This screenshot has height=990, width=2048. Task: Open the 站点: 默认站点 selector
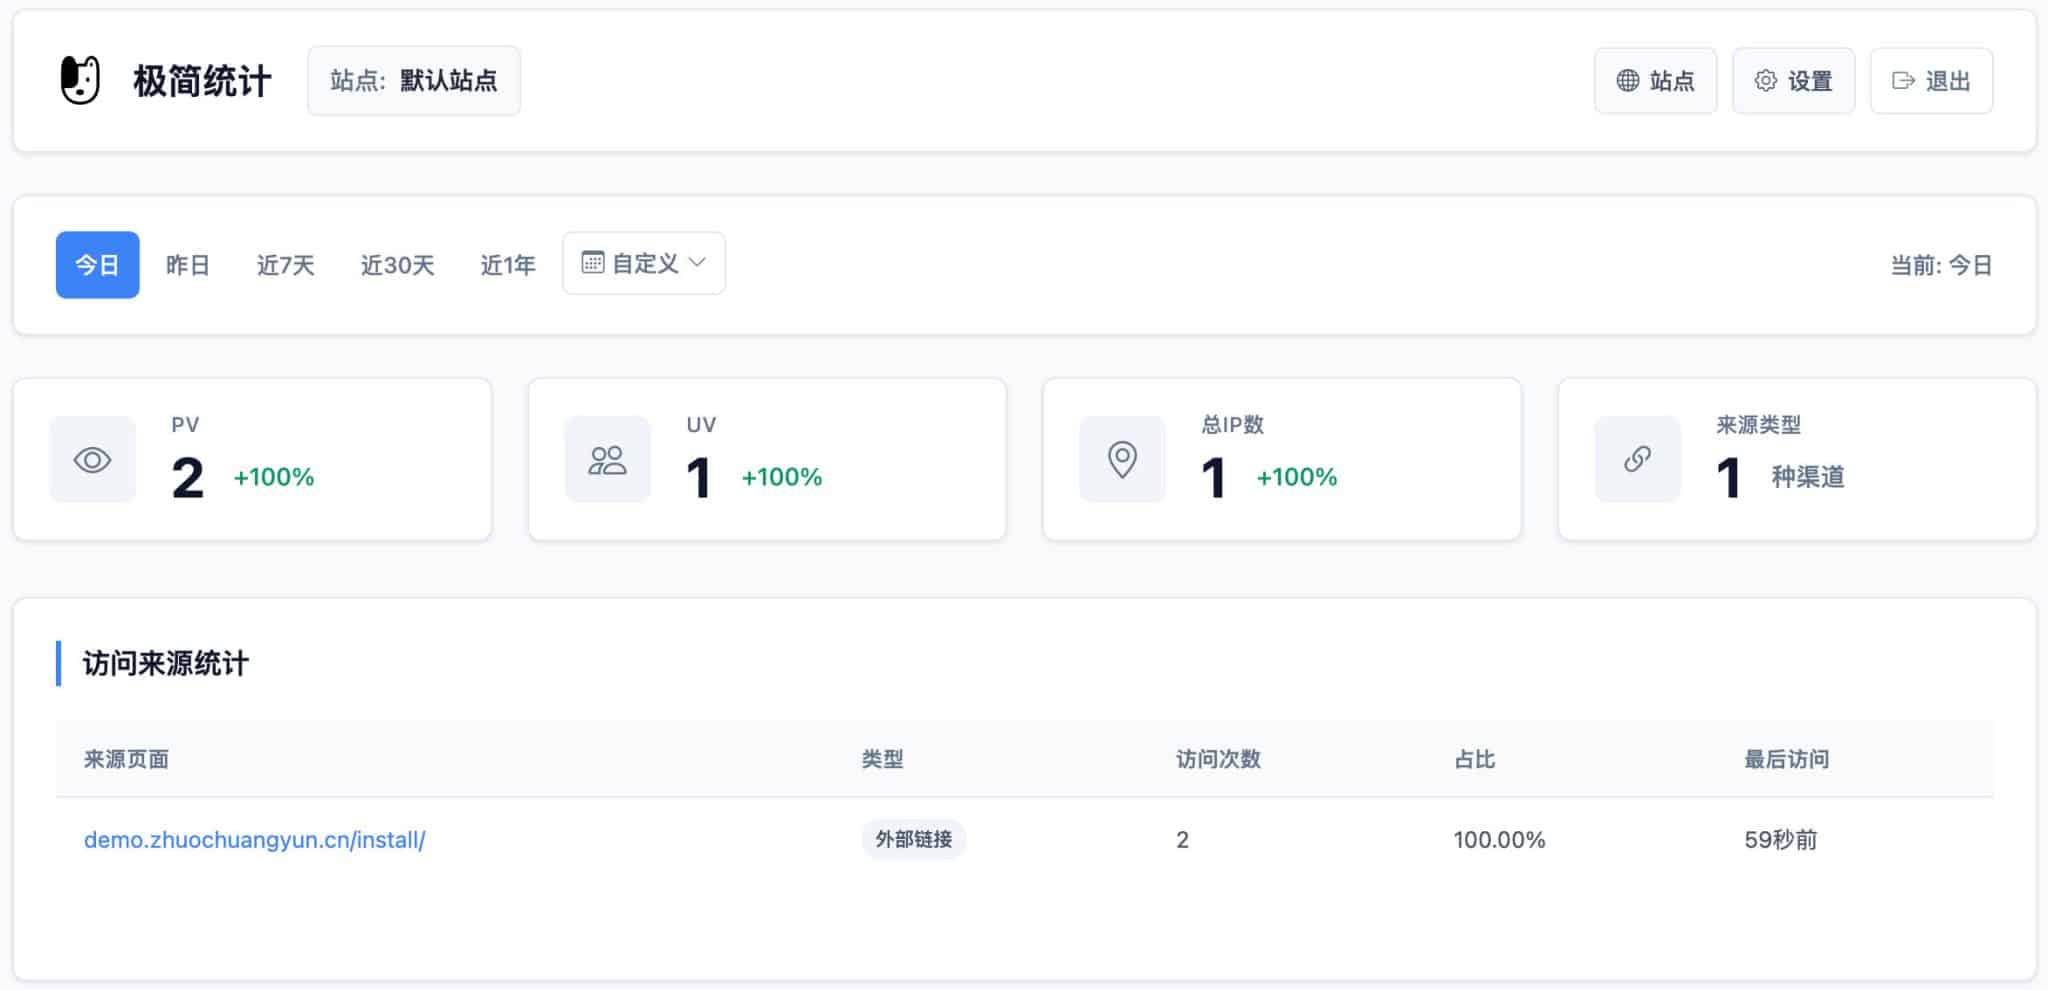(414, 81)
